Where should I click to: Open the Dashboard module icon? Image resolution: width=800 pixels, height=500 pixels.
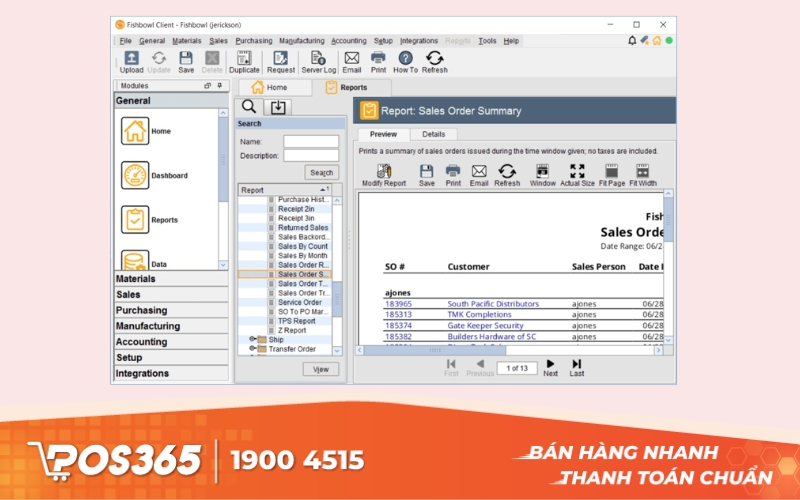(x=135, y=175)
